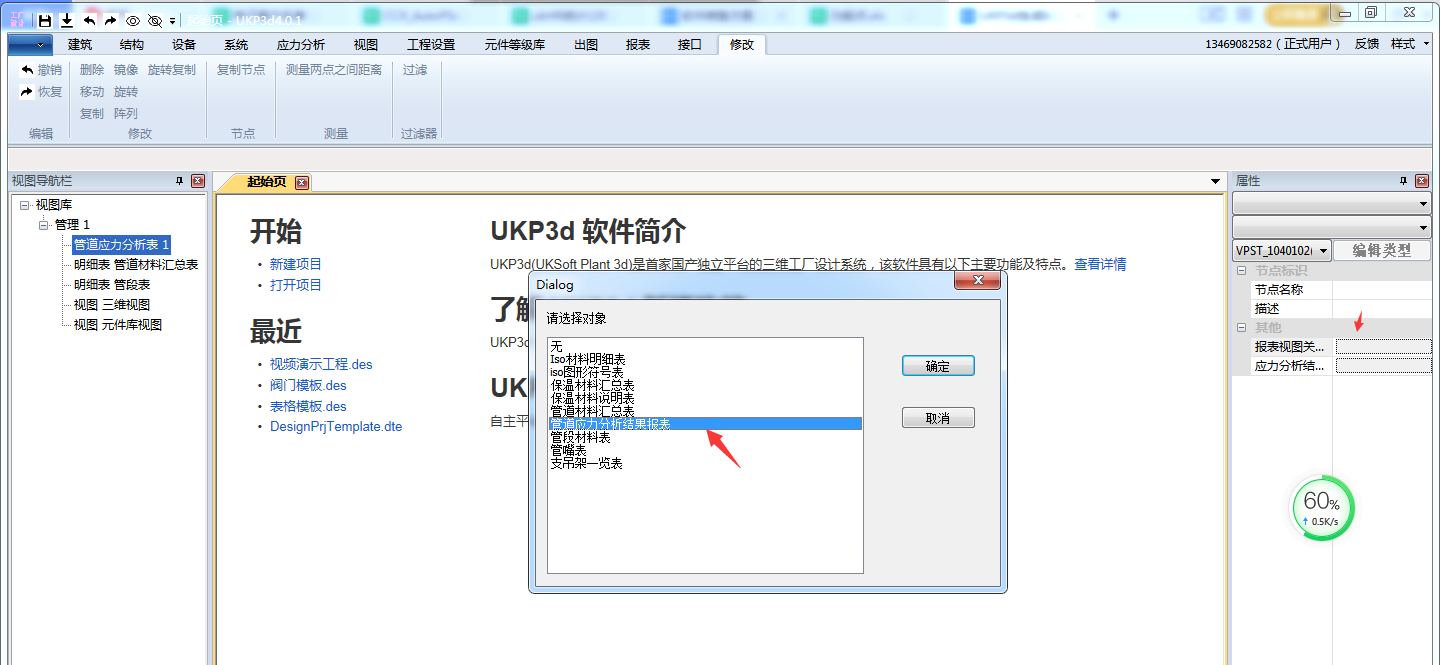Click the 确定 button in the dialog
This screenshot has width=1440, height=665.
[x=937, y=366]
